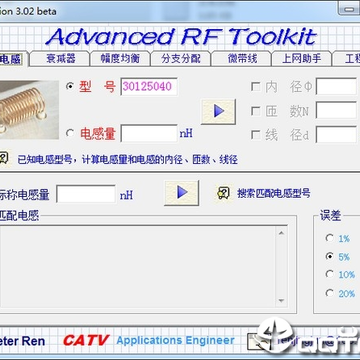The width and height of the screenshot is (360, 360).
Task: Select the 电感量 radio button
Action: point(70,133)
